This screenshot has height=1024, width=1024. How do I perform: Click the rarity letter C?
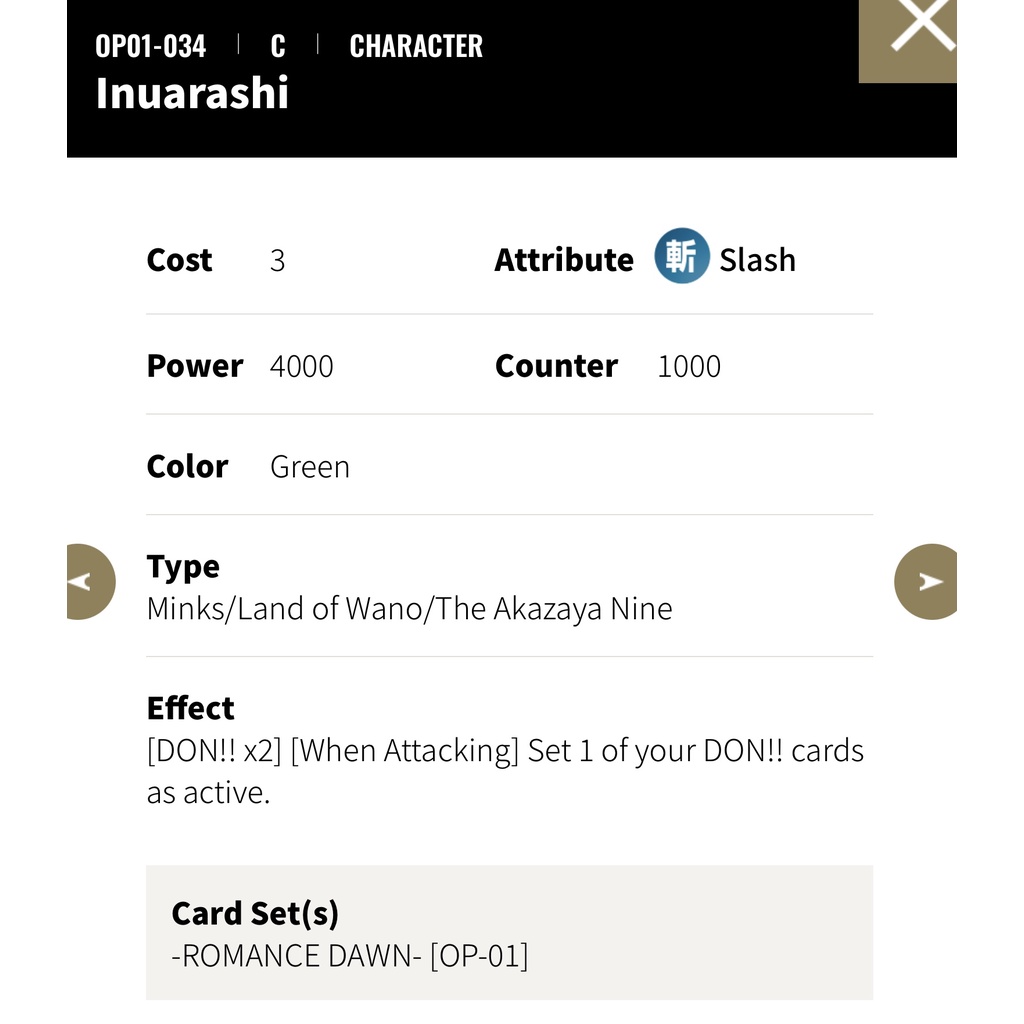tap(278, 46)
